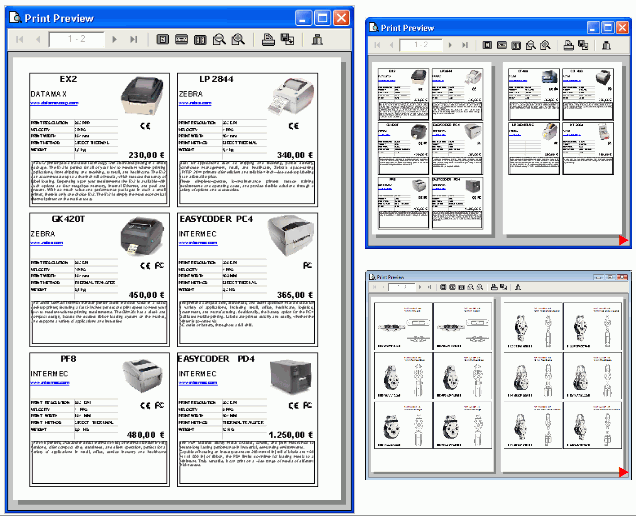Go to previous page in upper-right preview window

(x=391, y=45)
